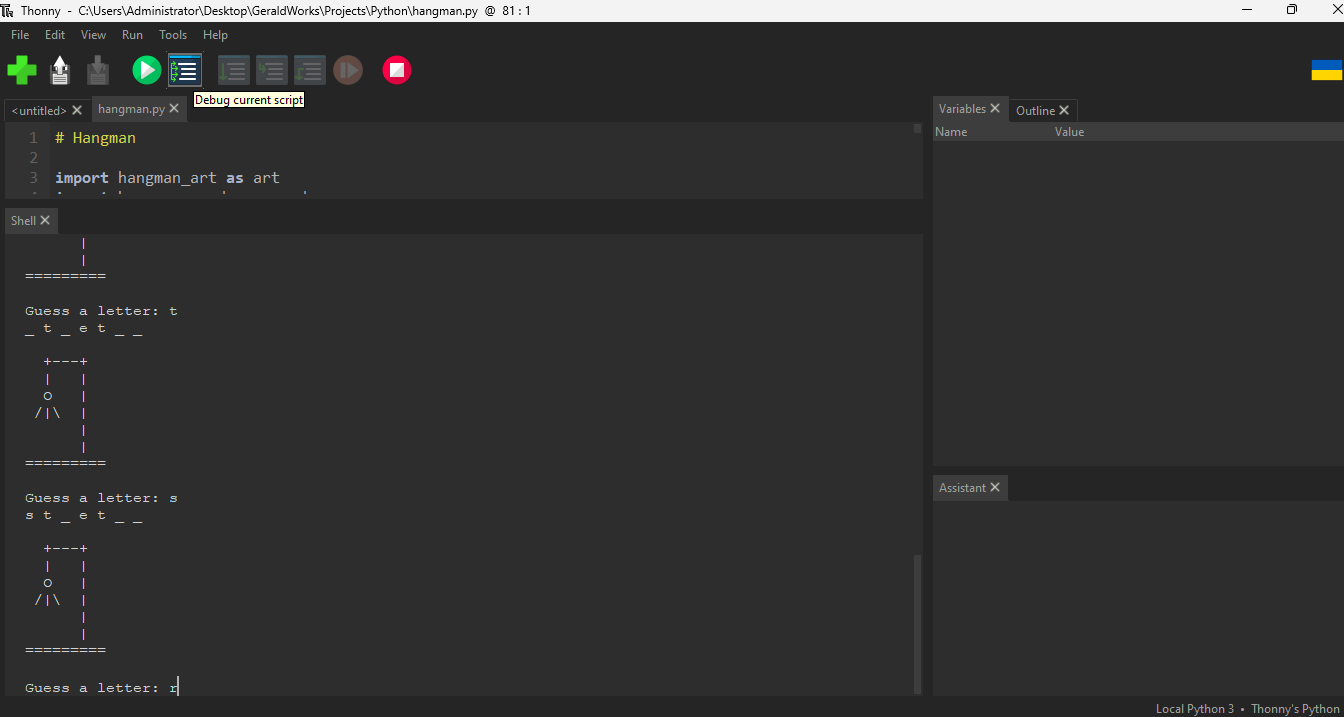The image size is (1344, 717).
Task: Click the Resume debugging icon
Action: point(348,70)
